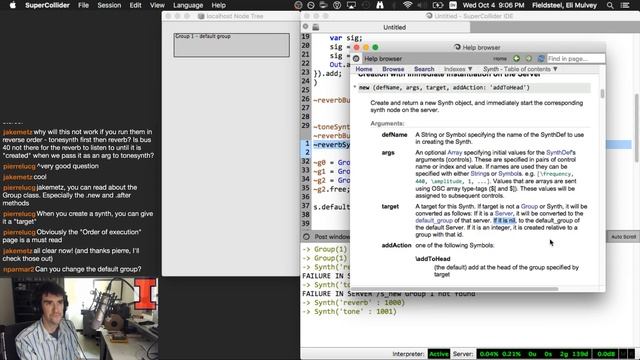Click the defName argument label
The height and width of the screenshot is (360, 640).
pos(394,135)
